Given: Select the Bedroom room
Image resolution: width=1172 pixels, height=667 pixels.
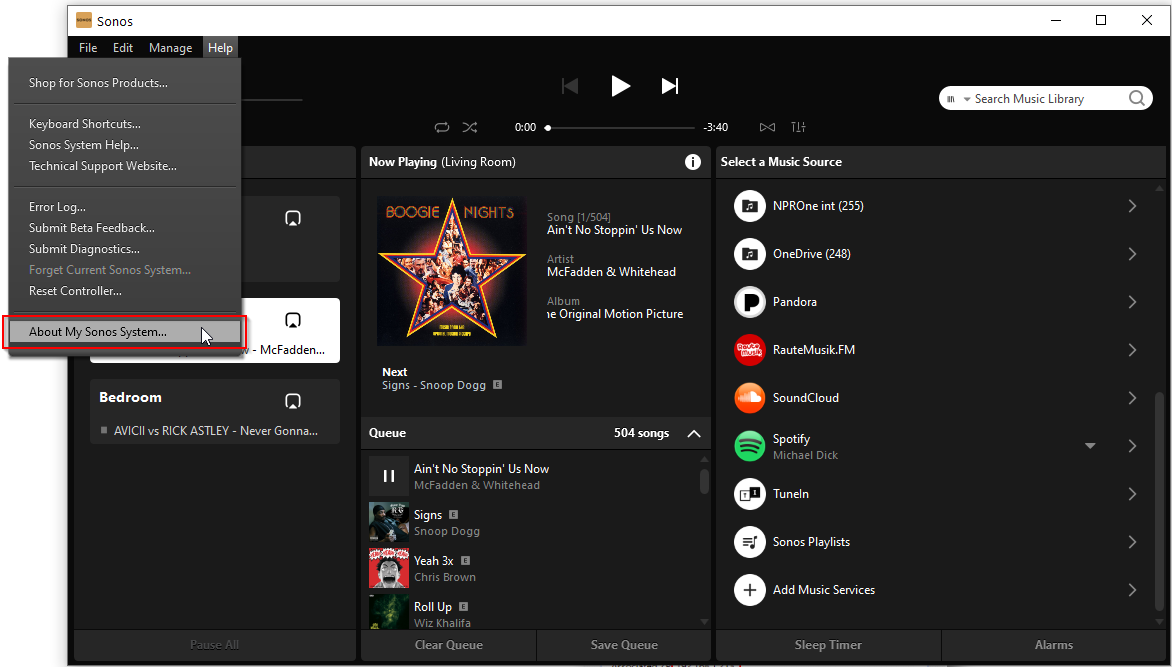Looking at the screenshot, I should [215, 412].
